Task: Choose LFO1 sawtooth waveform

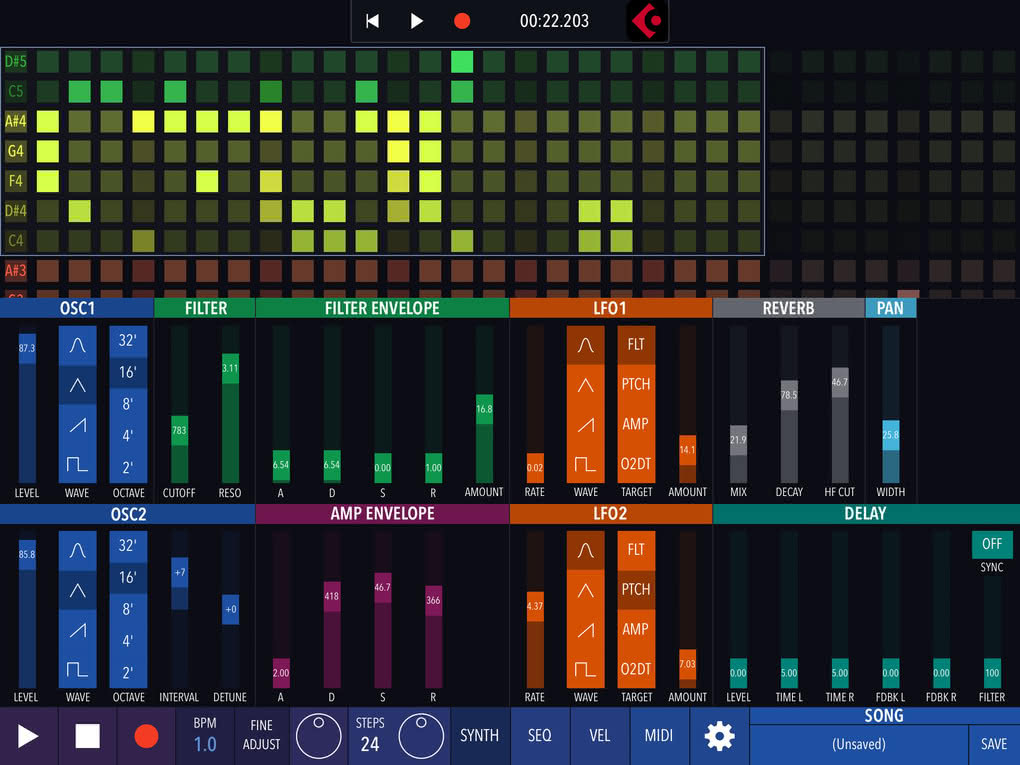Action: 585,425
